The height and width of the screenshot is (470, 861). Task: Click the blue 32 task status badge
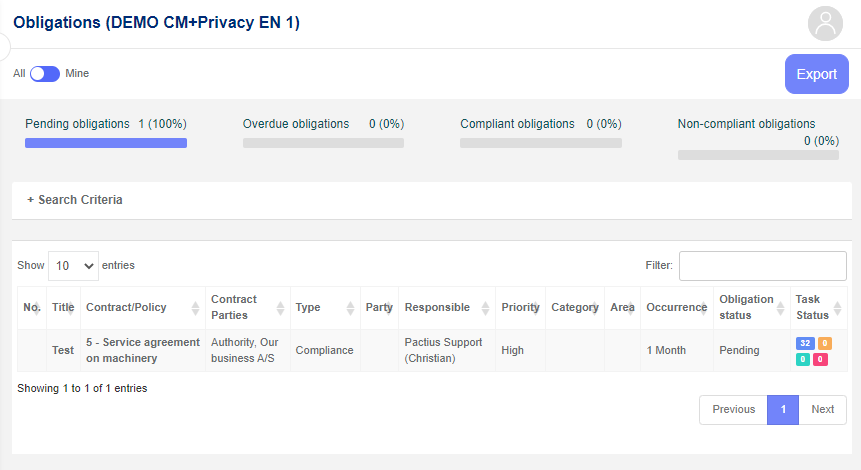[805, 343]
